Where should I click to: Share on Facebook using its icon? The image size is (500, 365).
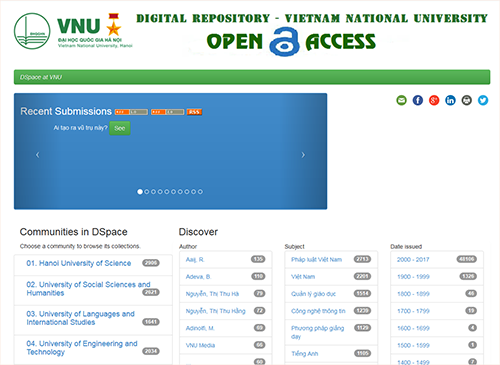tap(418, 100)
